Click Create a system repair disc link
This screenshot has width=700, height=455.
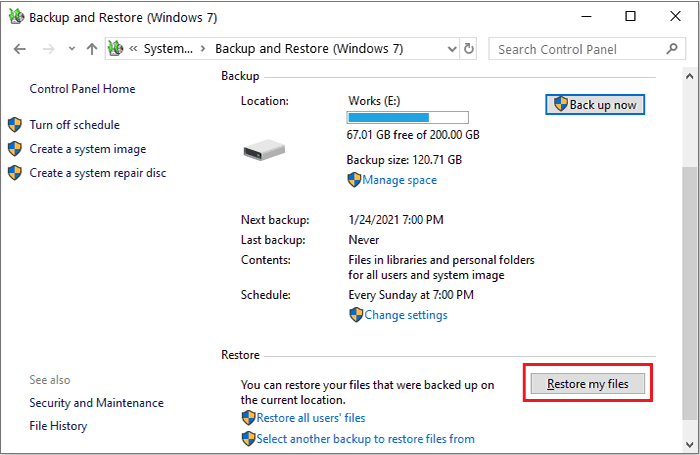pos(98,173)
